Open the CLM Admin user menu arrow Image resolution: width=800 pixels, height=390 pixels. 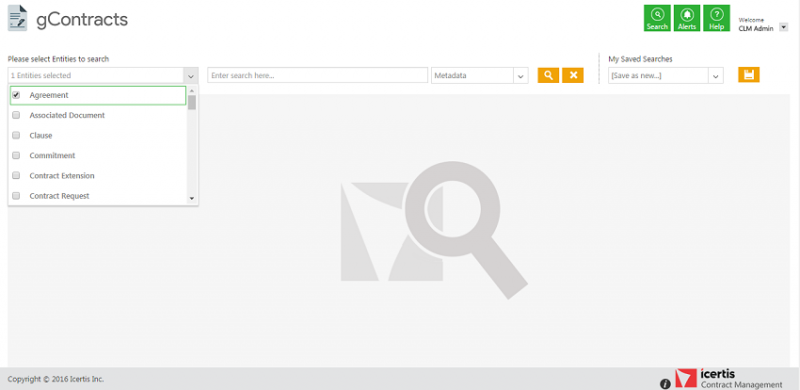click(x=784, y=28)
